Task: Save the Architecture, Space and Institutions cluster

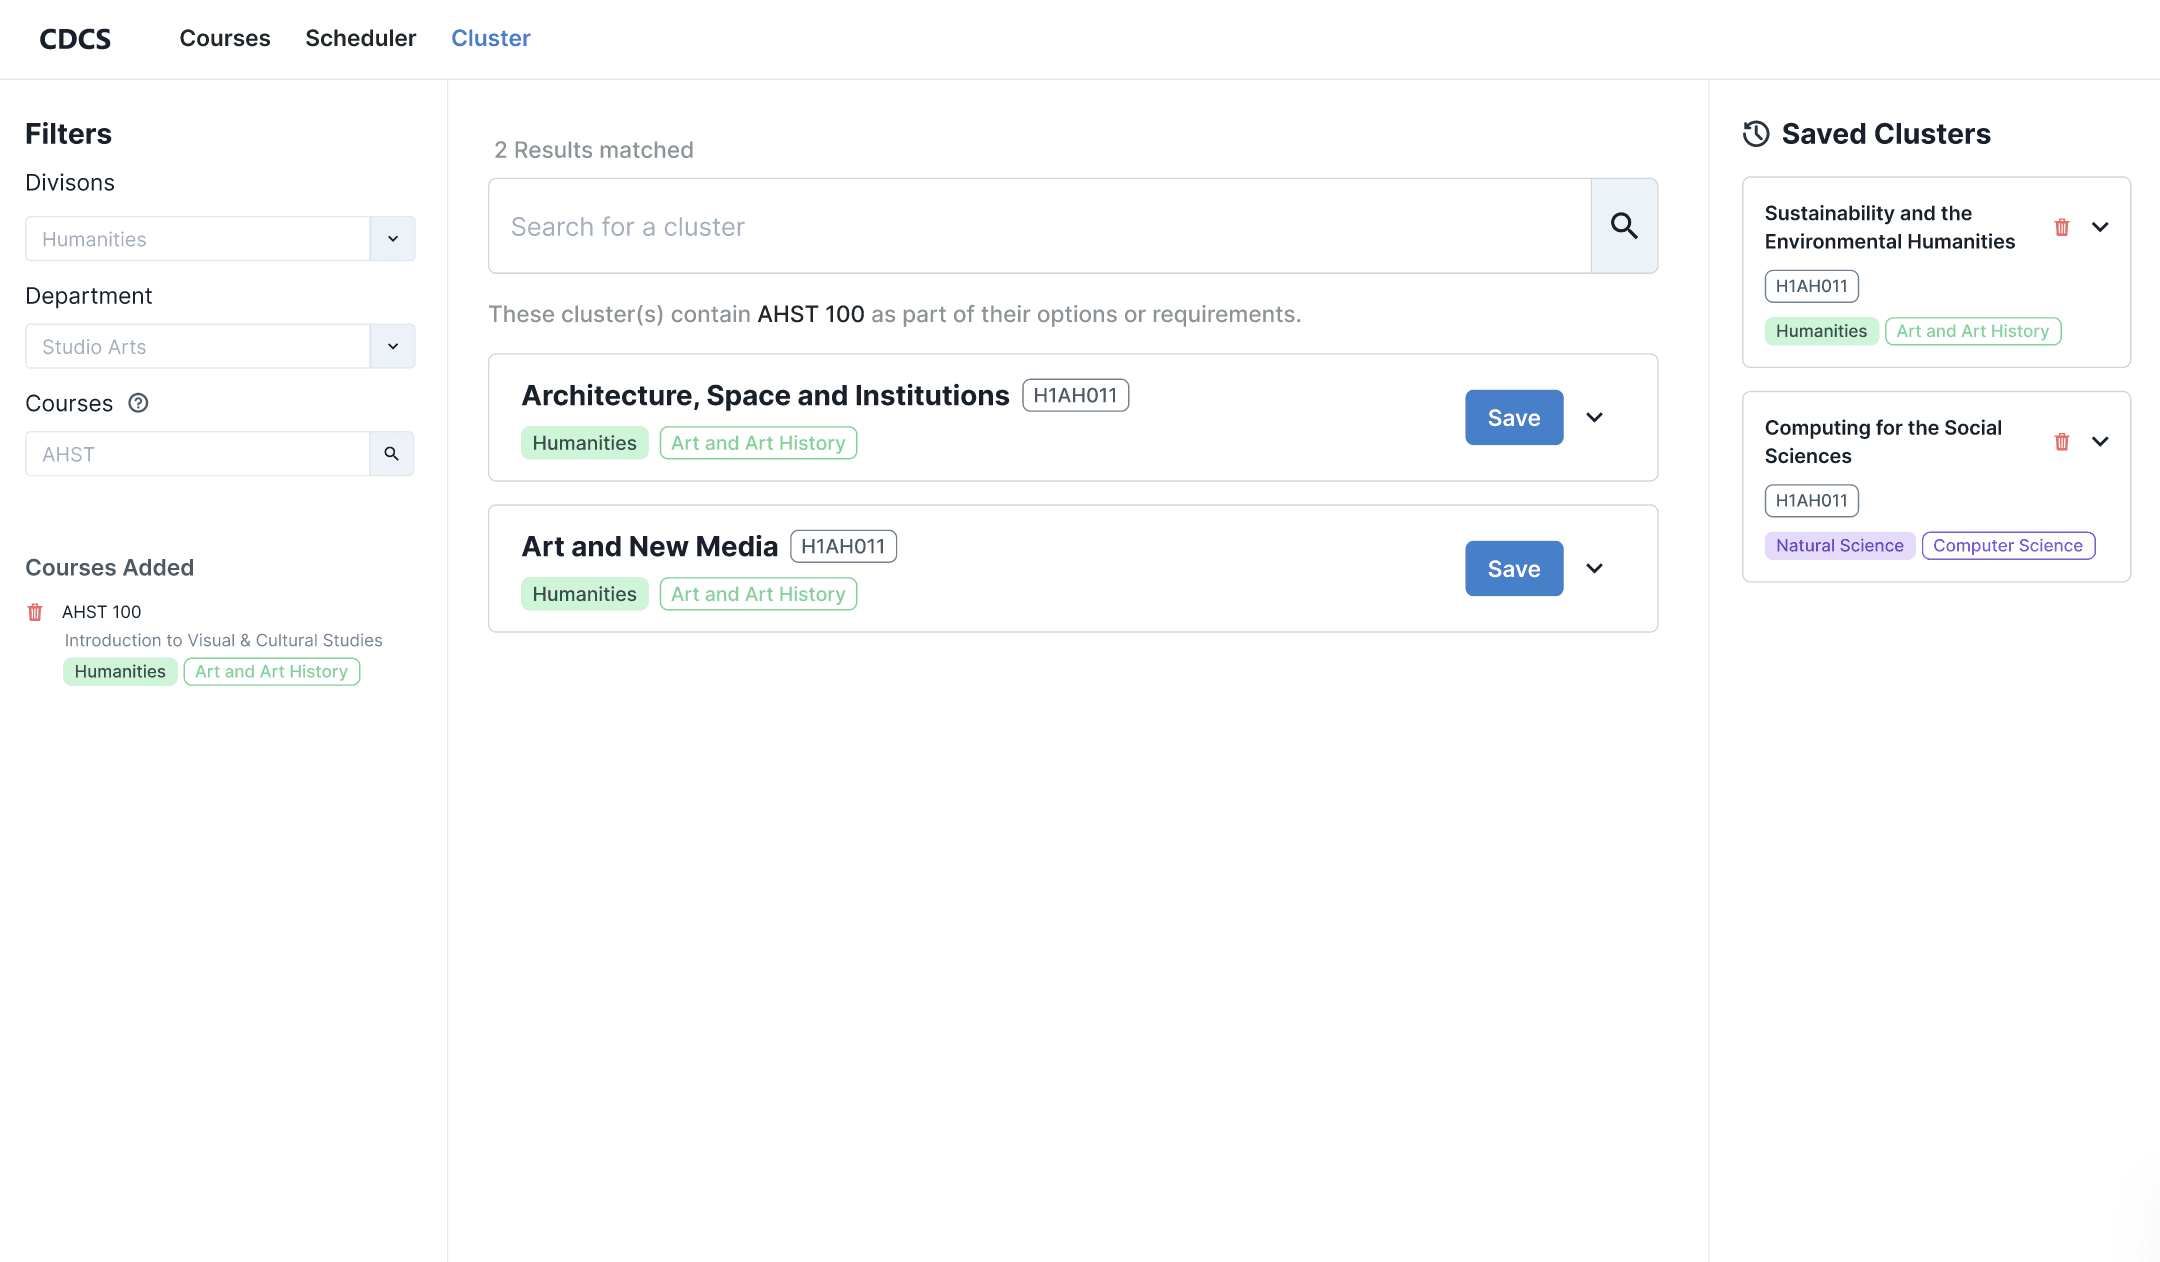Action: pyautogui.click(x=1513, y=417)
